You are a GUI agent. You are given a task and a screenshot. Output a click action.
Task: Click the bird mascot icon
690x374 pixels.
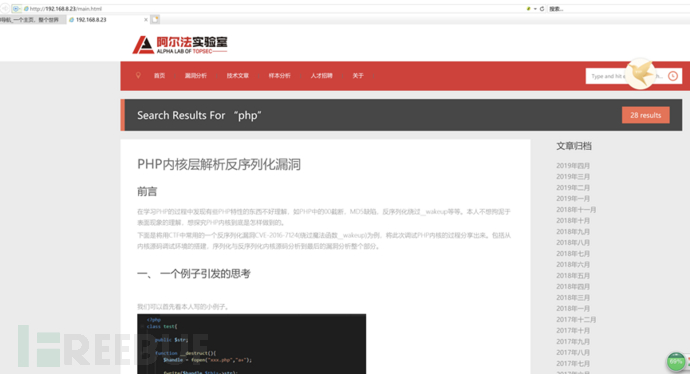(x=641, y=74)
